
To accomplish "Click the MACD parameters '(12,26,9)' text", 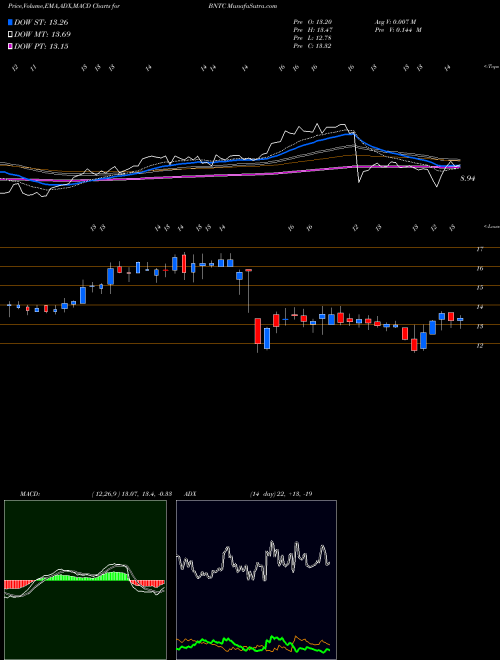I will pyautogui.click(x=105, y=494).
